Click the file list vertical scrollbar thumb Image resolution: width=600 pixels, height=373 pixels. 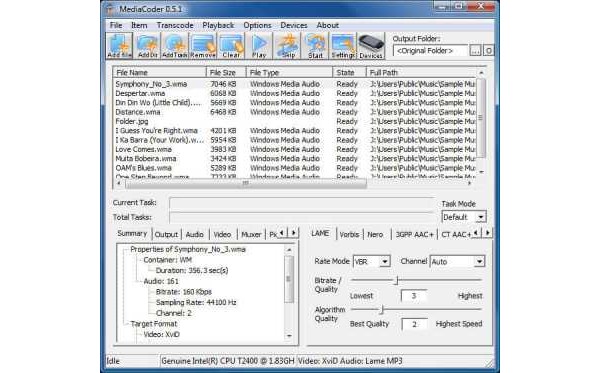pos(481,117)
